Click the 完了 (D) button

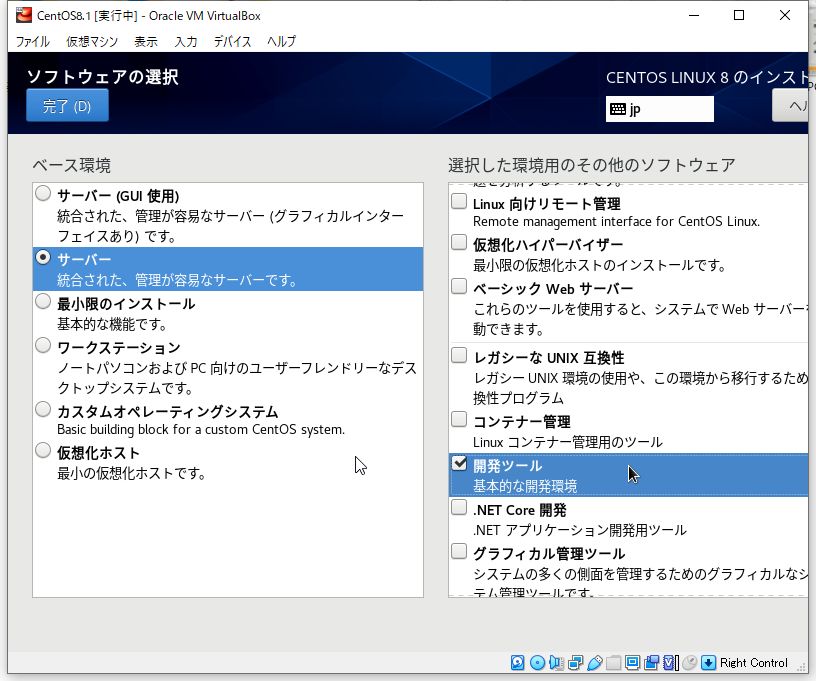[67, 106]
